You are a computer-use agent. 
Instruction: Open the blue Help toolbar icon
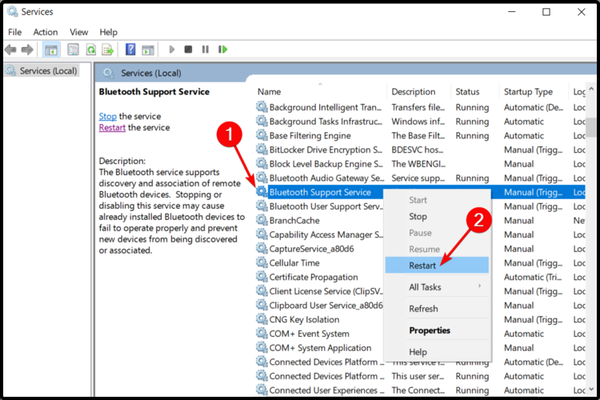click(x=130, y=49)
